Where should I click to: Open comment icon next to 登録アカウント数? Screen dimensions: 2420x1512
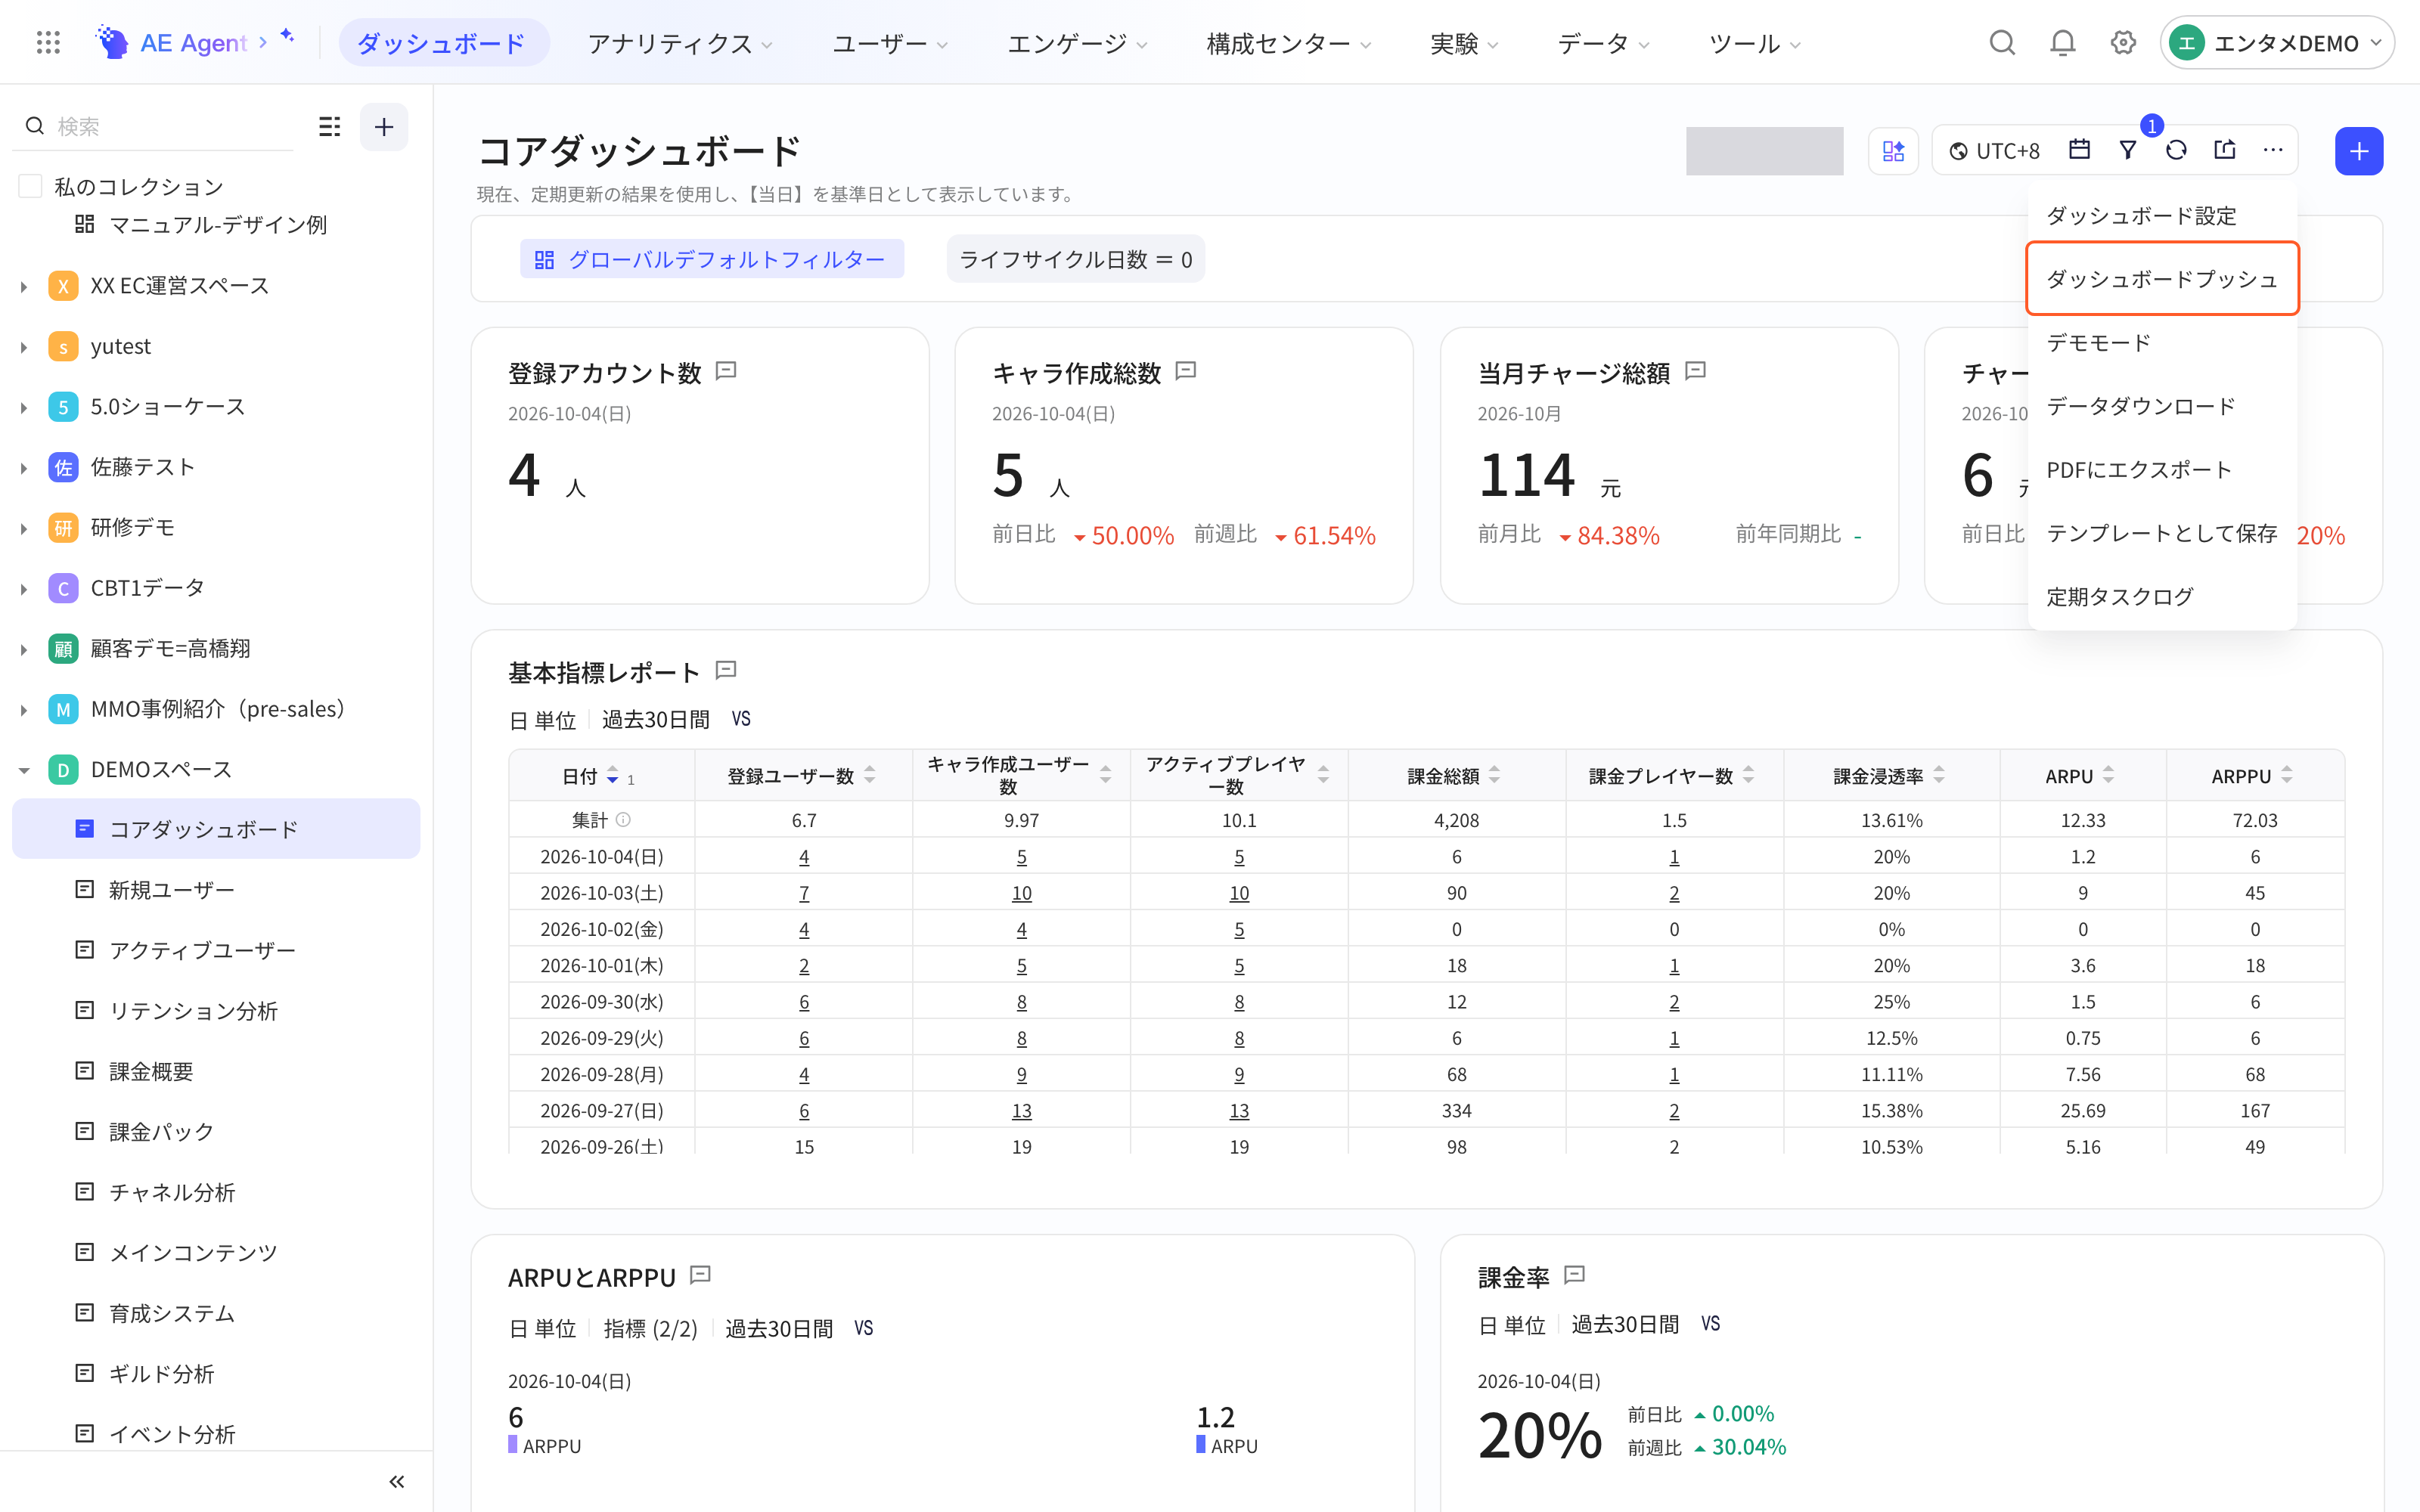pos(727,371)
